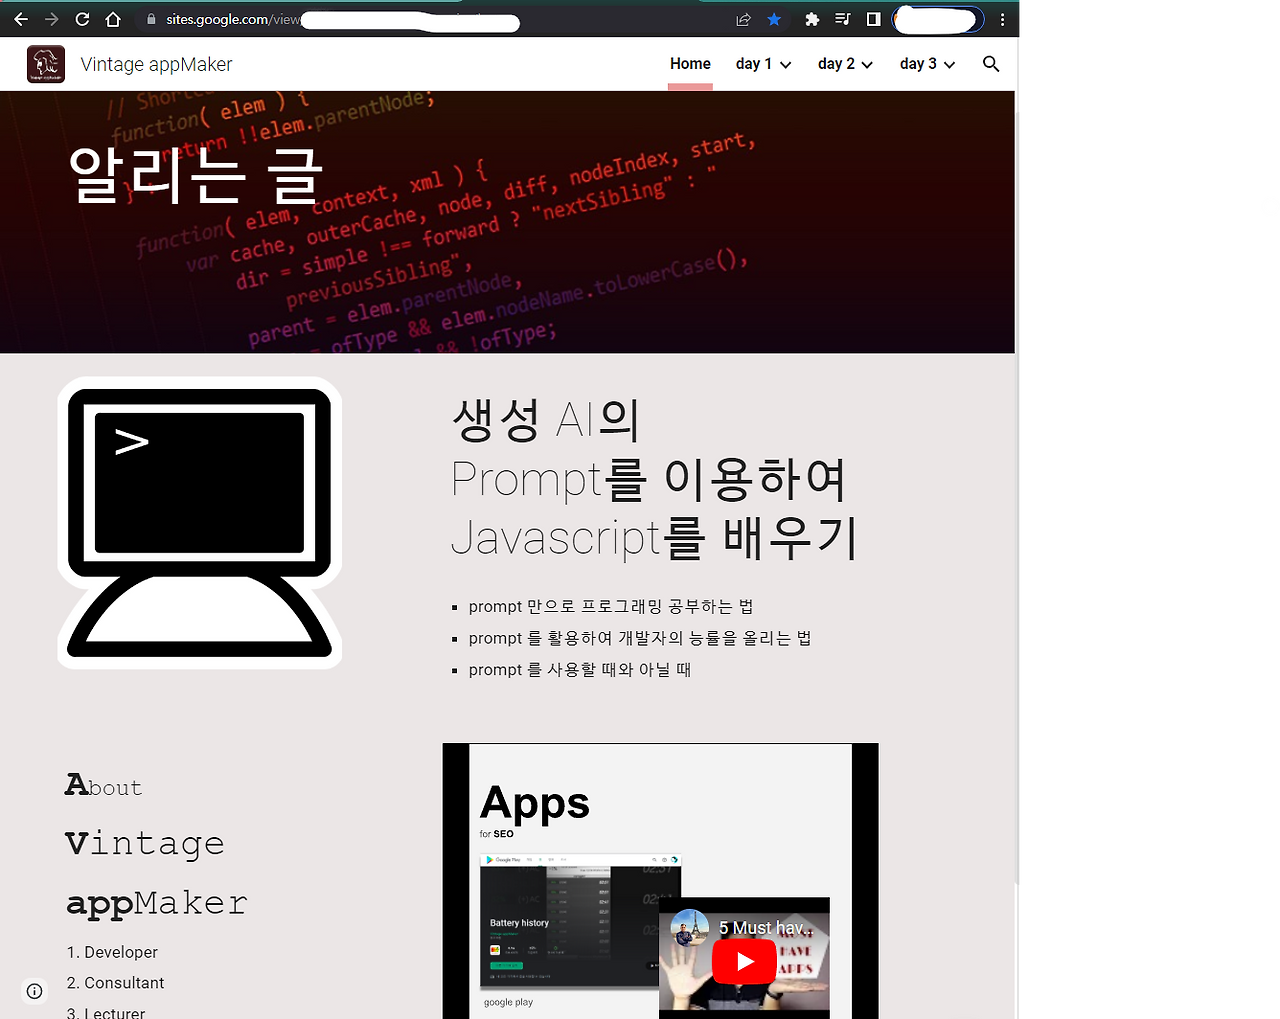Expand the day 2 dropdown
Viewport: 1280px width, 1019px height.
pos(845,63)
